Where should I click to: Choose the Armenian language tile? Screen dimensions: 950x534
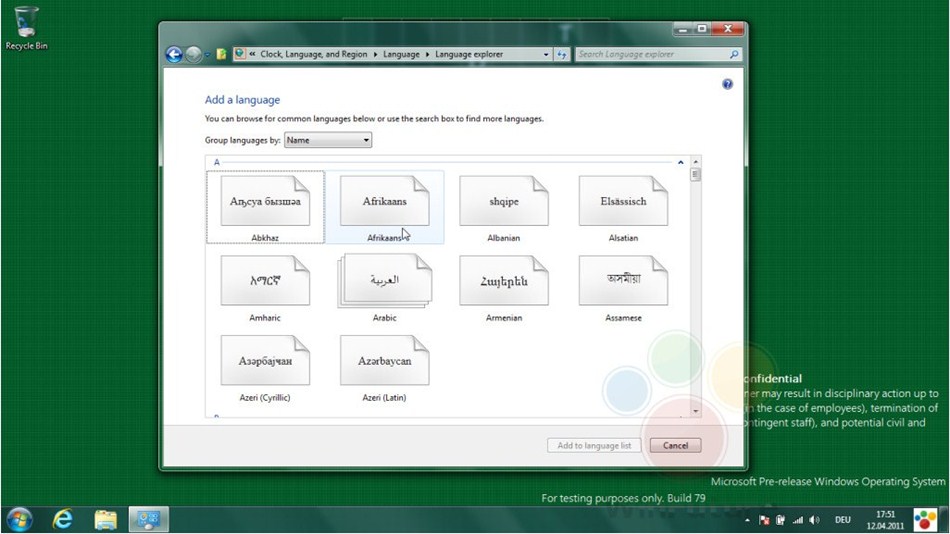click(504, 287)
